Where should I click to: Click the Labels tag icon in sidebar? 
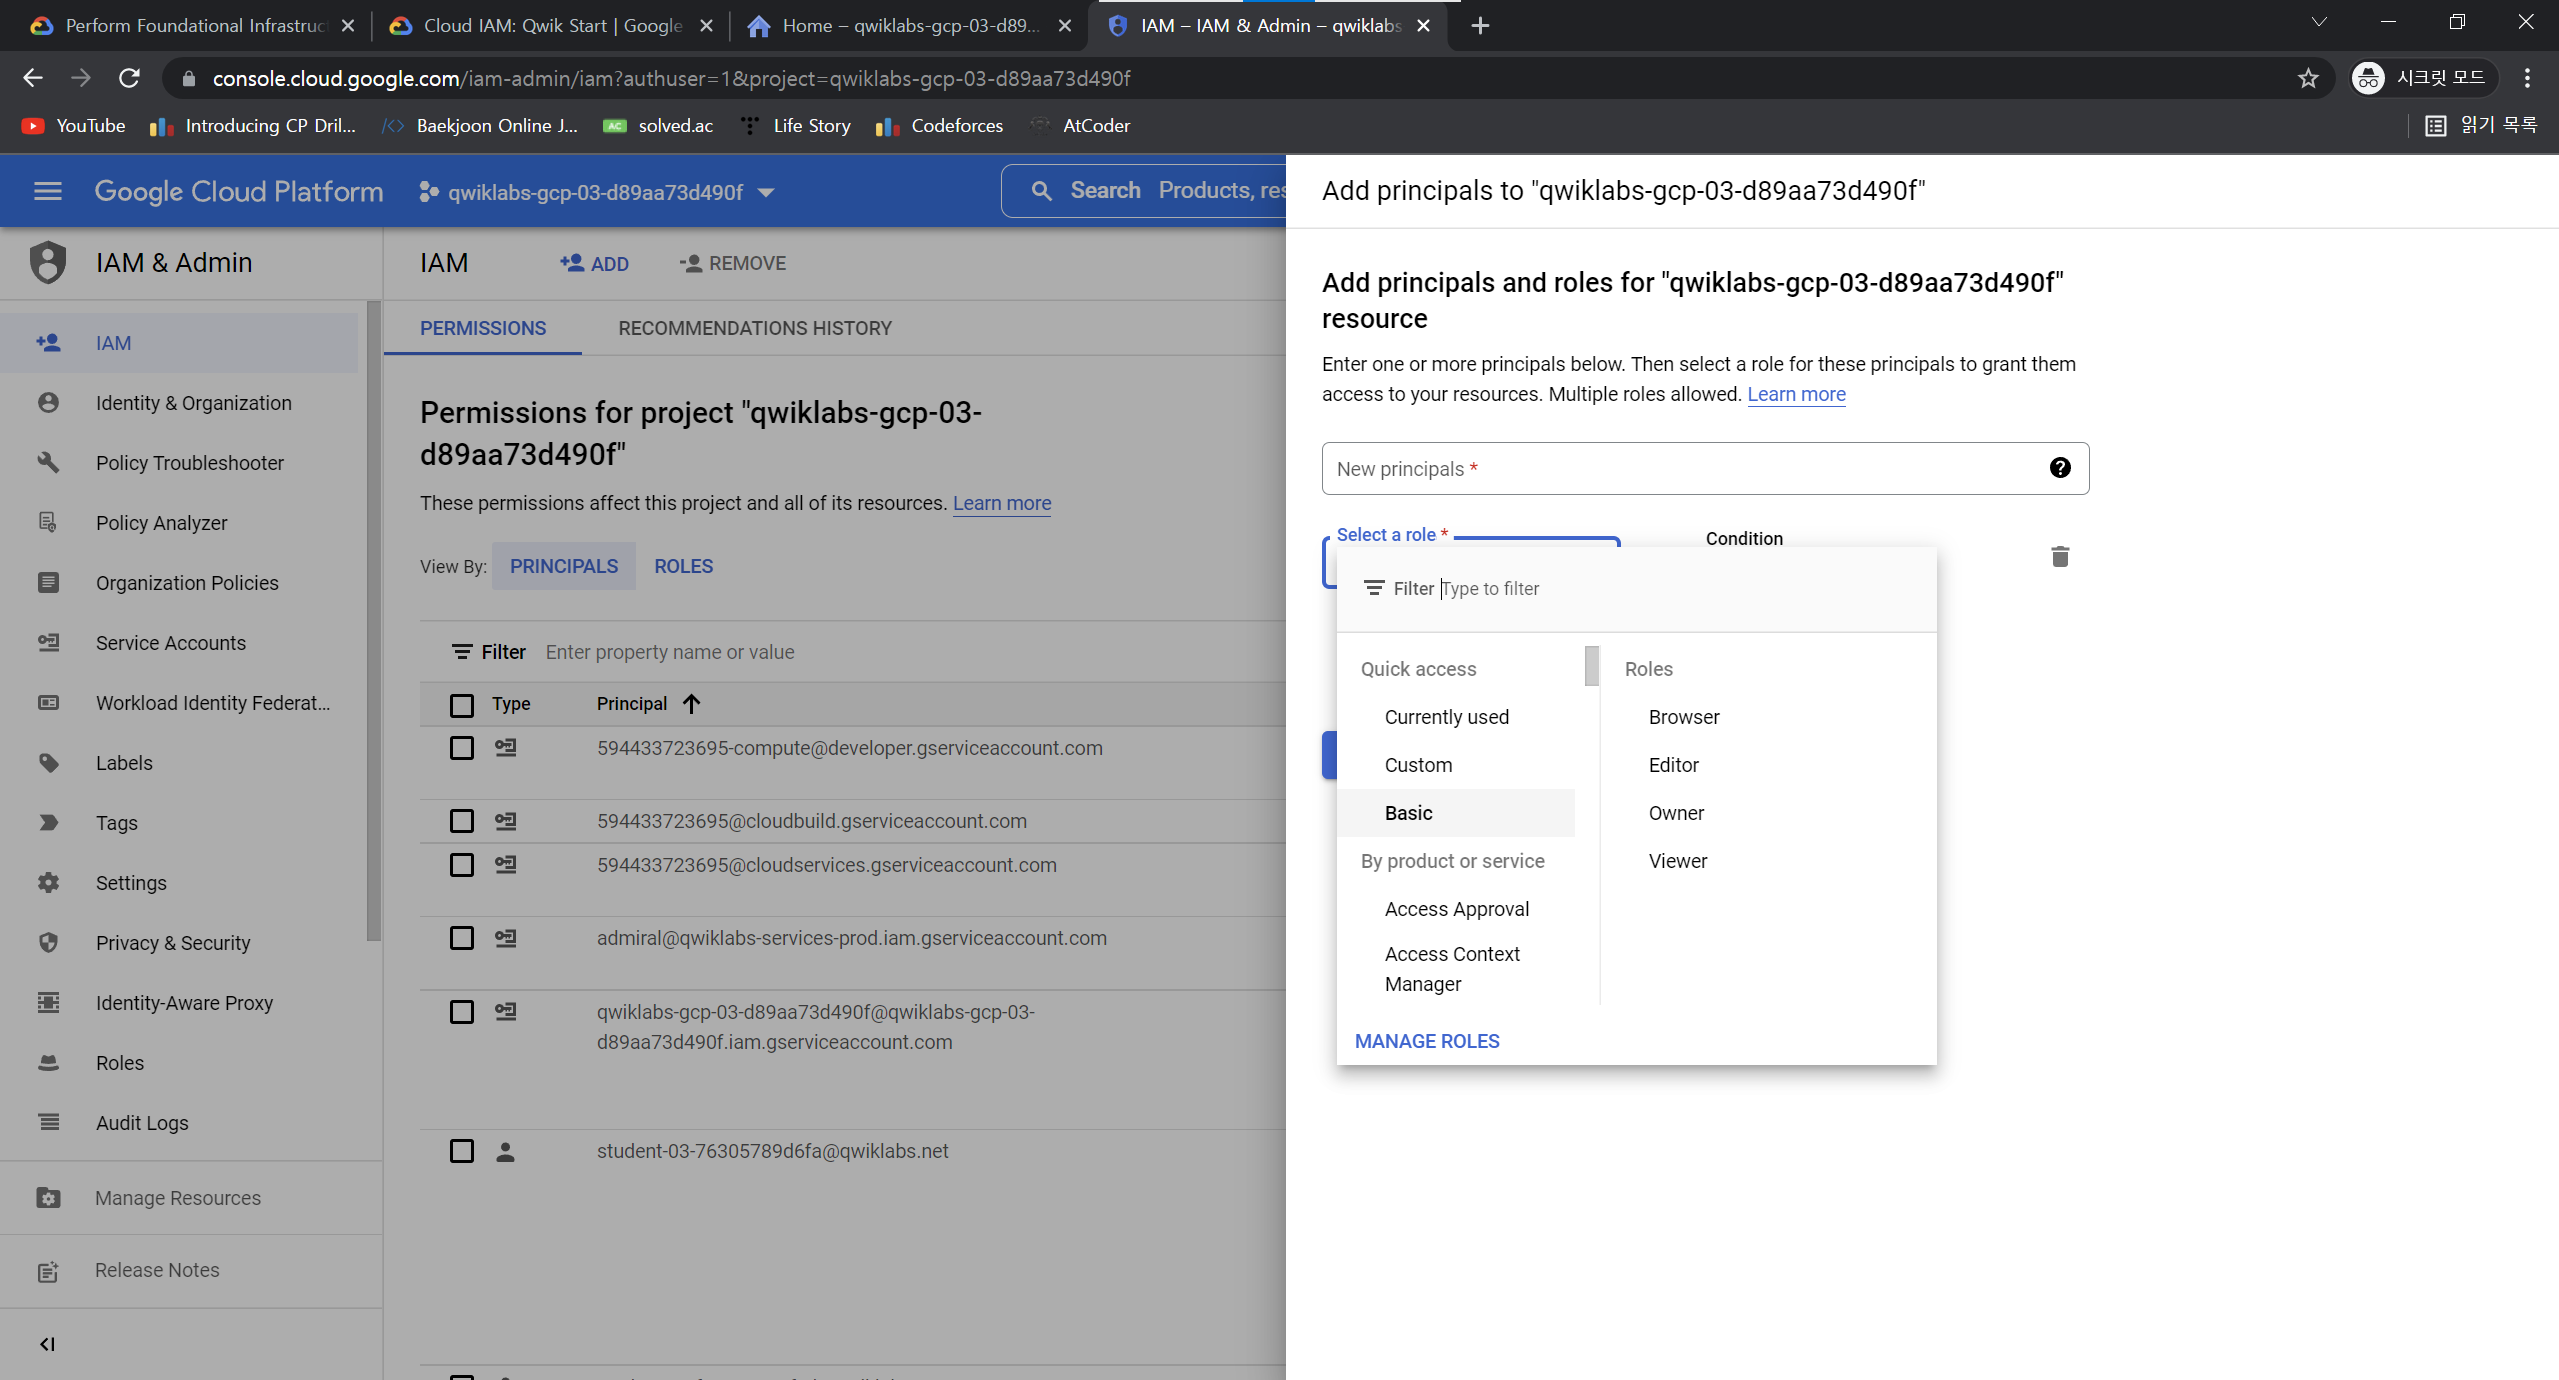point(47,763)
